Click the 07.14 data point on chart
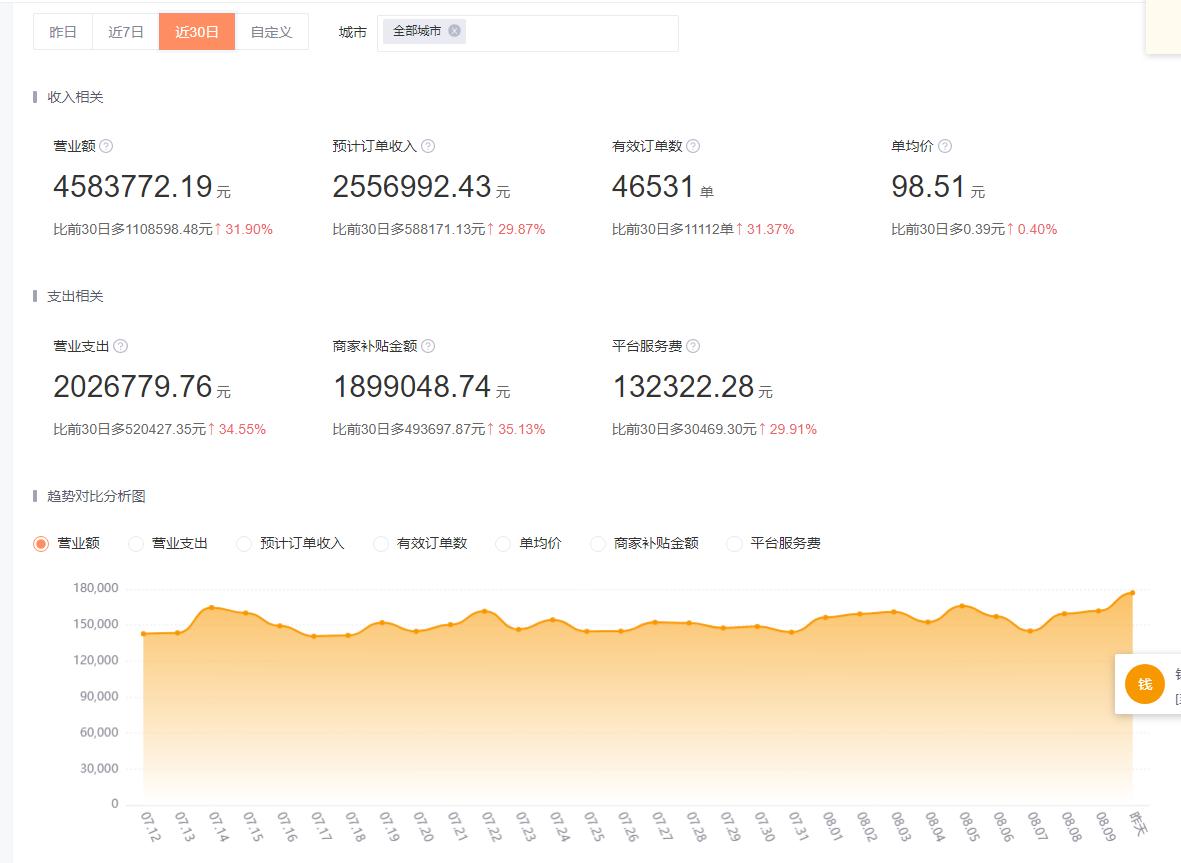This screenshot has width=1181, height=863. pos(211,607)
